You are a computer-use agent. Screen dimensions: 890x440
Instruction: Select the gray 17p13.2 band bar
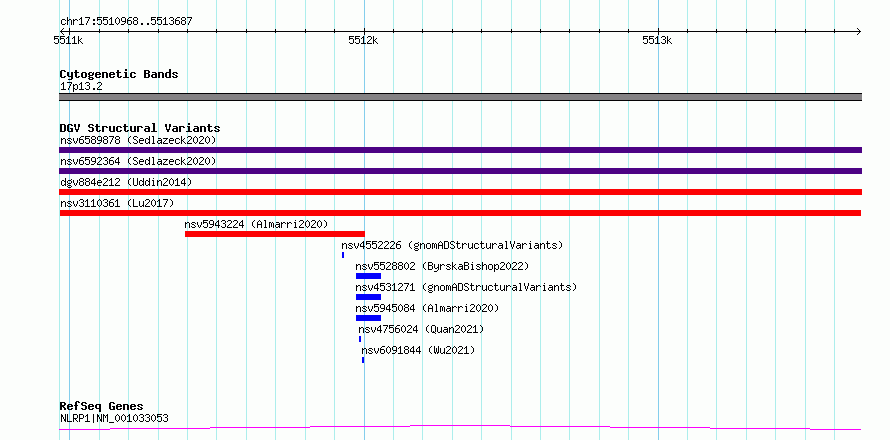point(460,97)
